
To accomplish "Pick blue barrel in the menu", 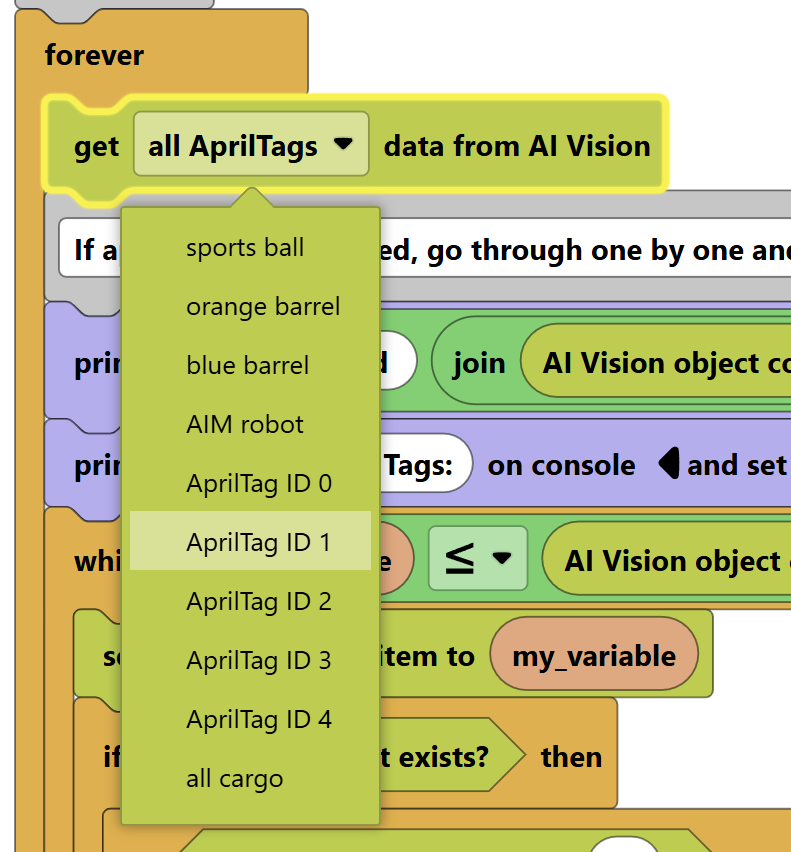I will pyautogui.click(x=247, y=366).
